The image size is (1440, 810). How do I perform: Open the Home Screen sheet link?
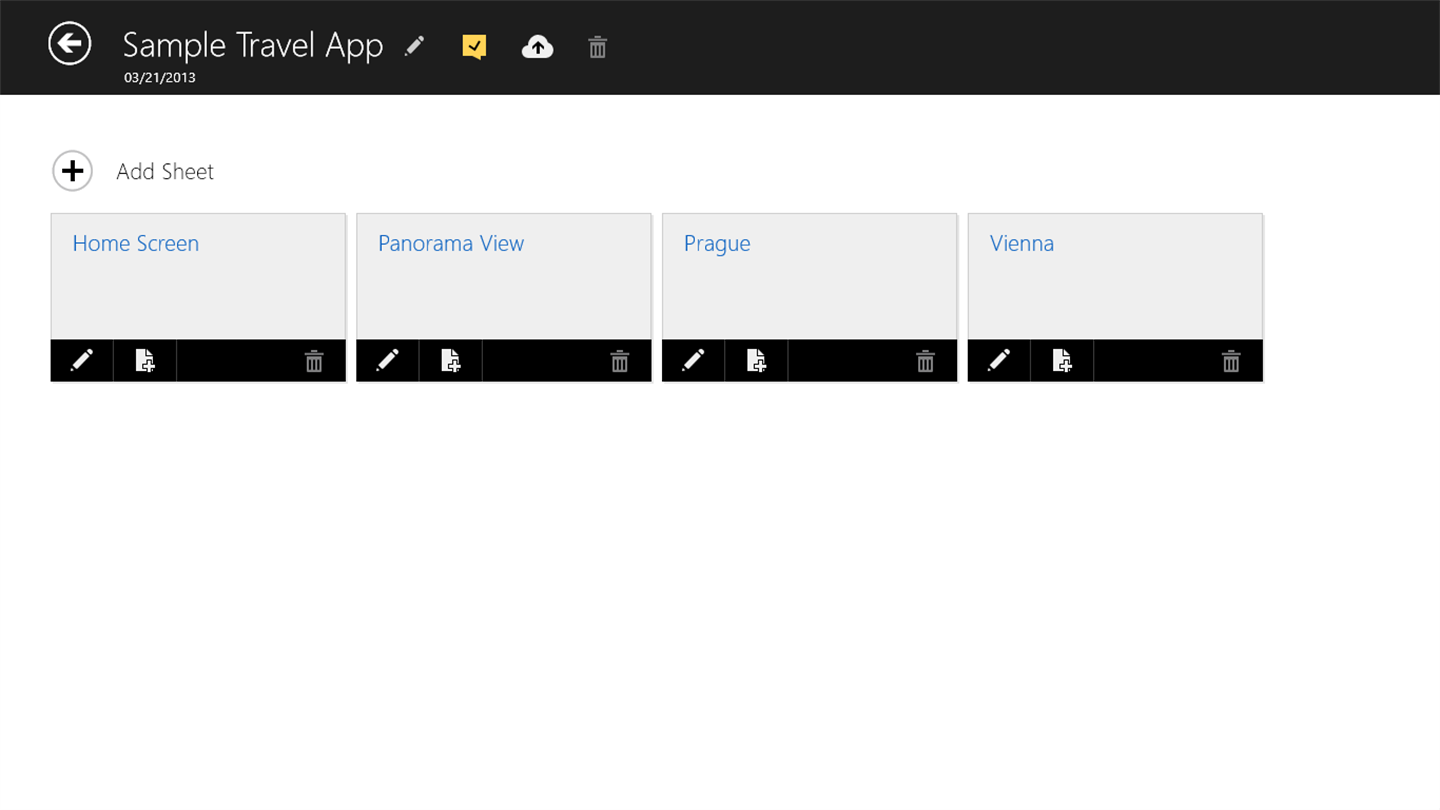coord(136,243)
